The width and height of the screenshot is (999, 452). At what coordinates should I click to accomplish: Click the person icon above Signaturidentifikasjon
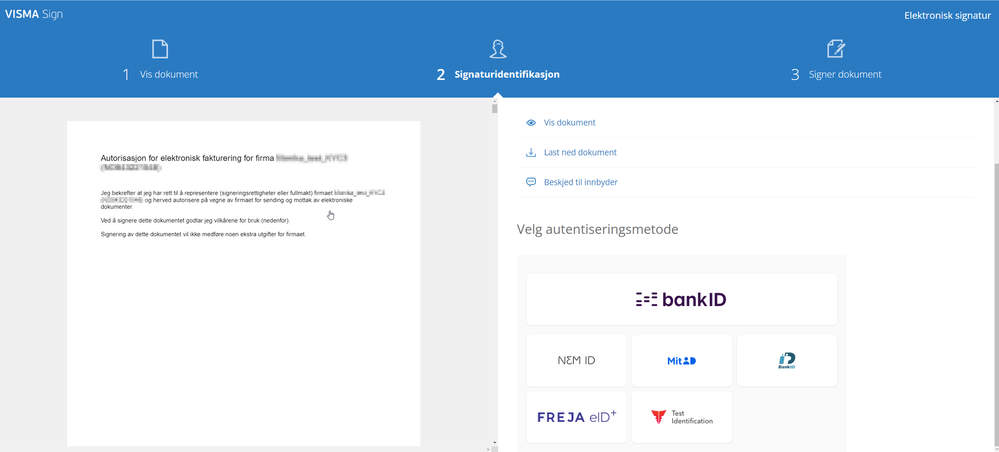coord(498,49)
